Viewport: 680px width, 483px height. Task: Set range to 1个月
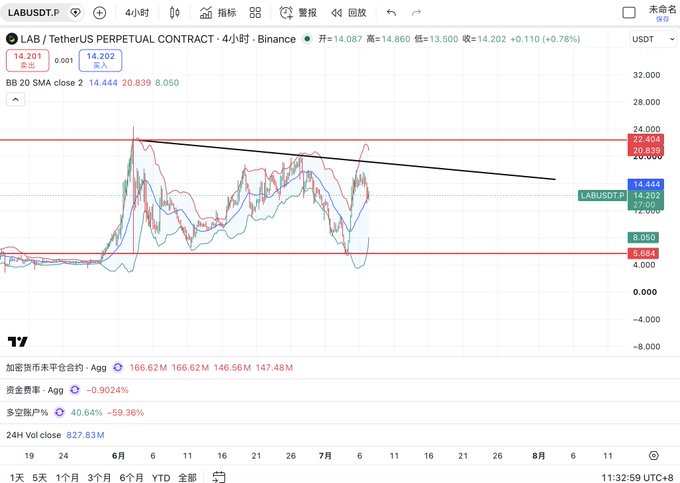point(67,477)
